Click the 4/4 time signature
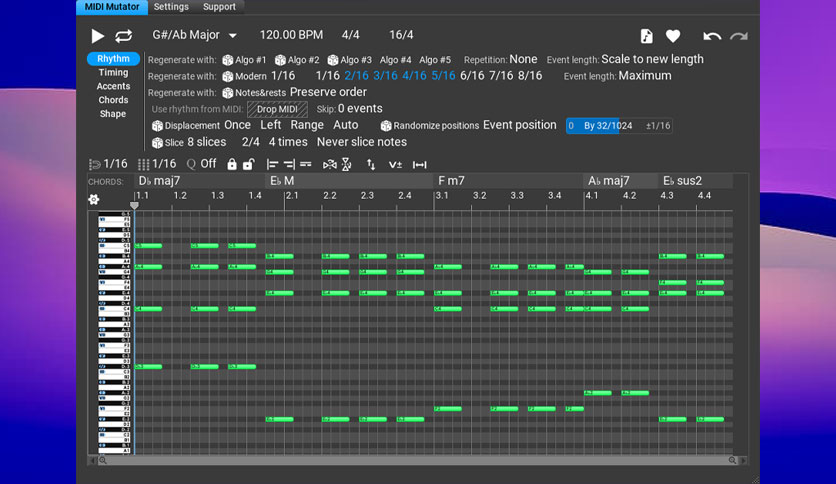The image size is (836, 484). (x=350, y=35)
